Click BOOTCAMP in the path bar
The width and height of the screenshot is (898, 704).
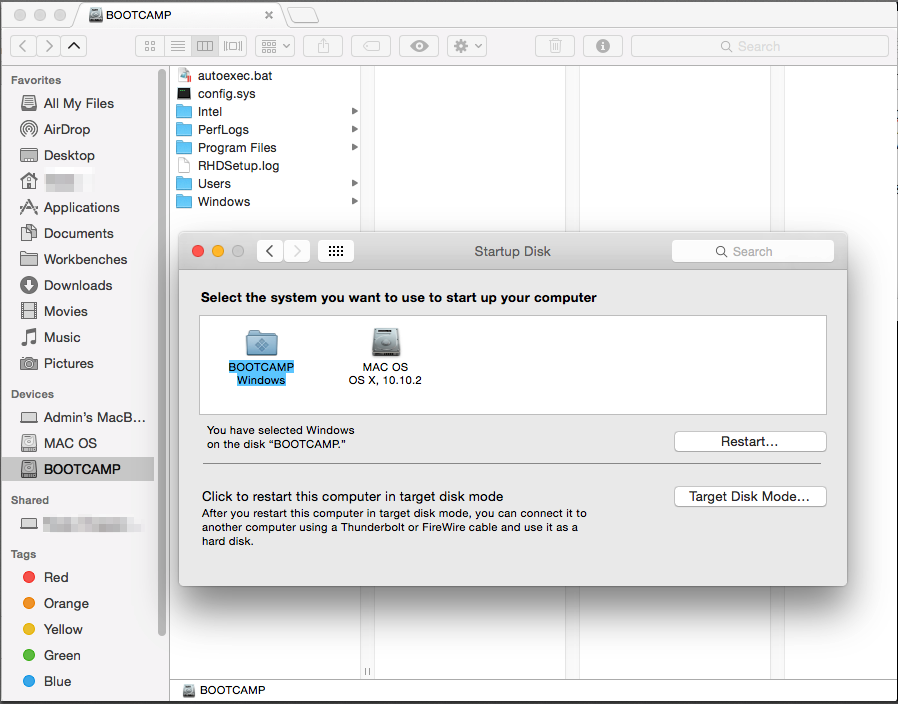click(224, 690)
